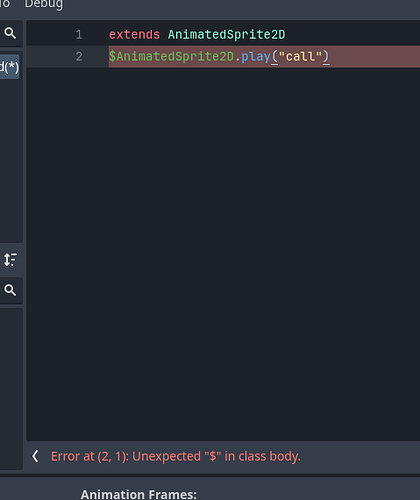Place the cursor on the extends keyword

(x=134, y=35)
